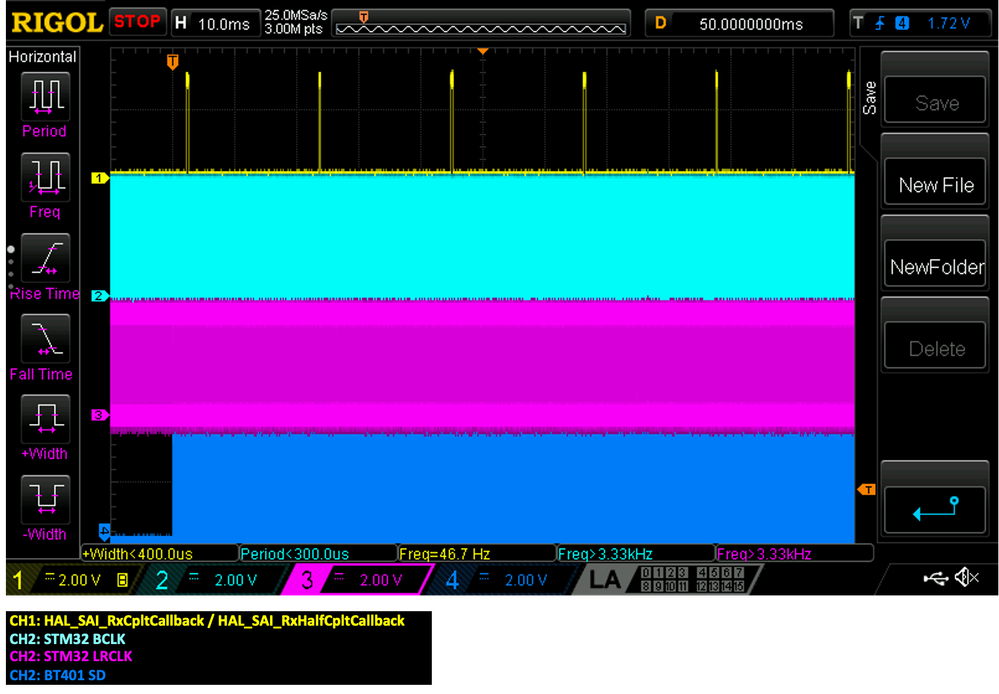Click the measurement menu page indicator dots

(x=11, y=268)
